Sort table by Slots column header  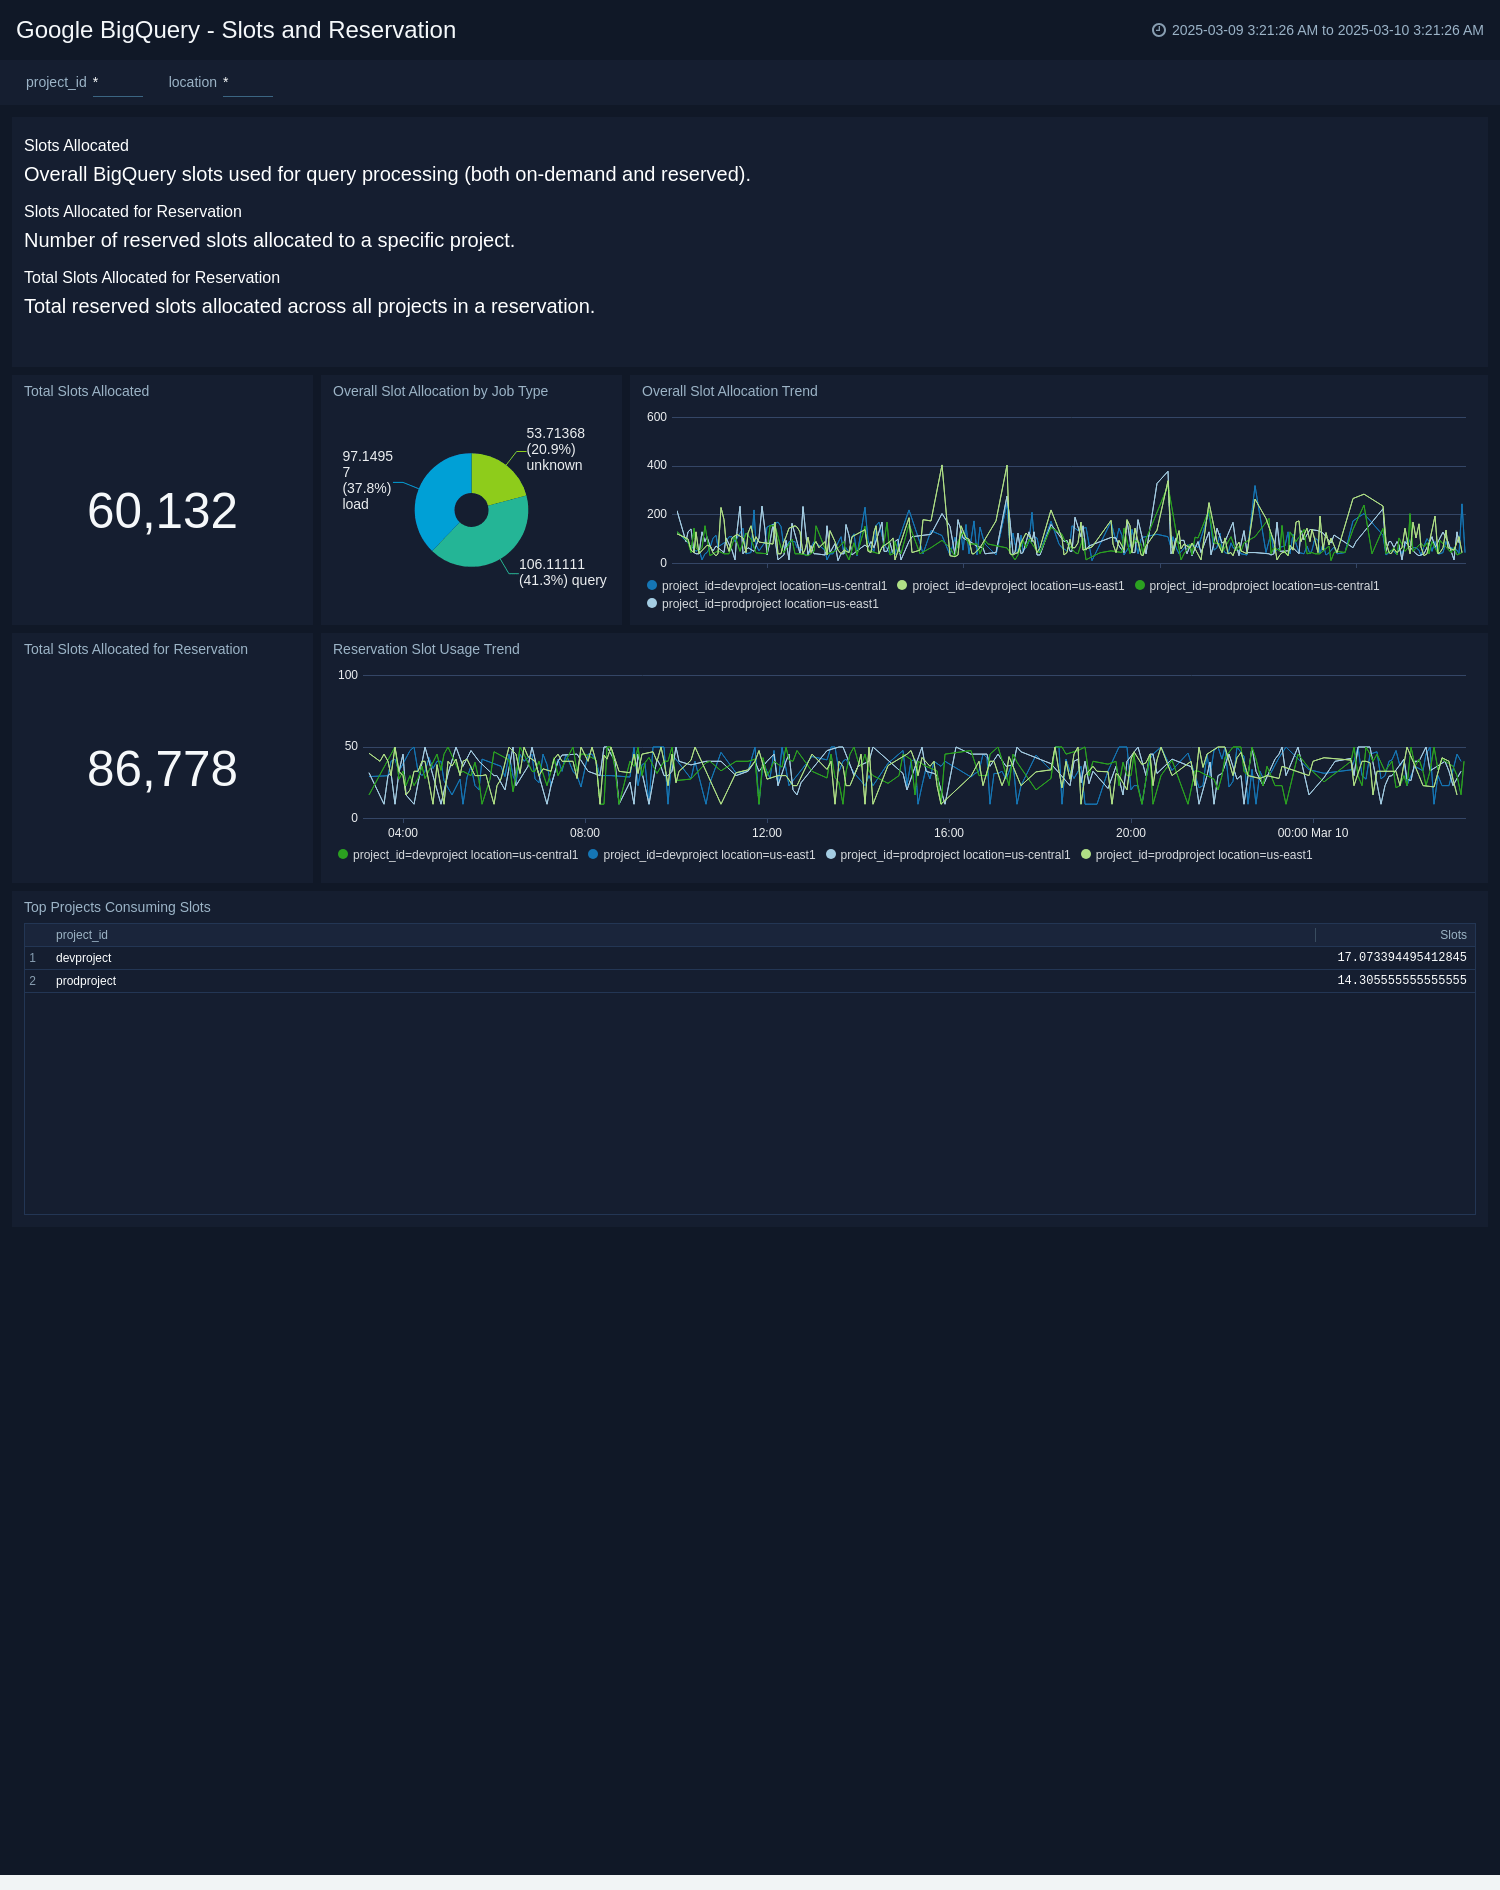coord(1452,935)
